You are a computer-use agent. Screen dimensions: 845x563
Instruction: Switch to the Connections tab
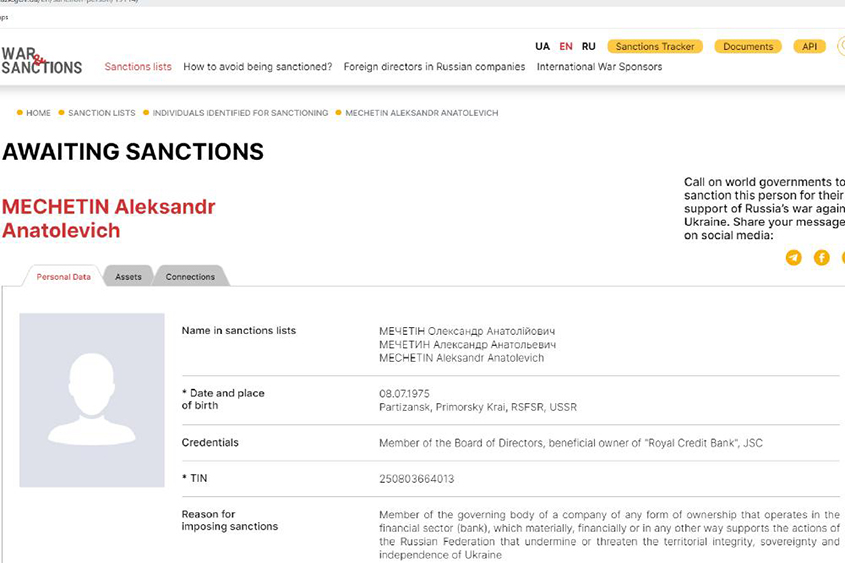click(x=190, y=276)
